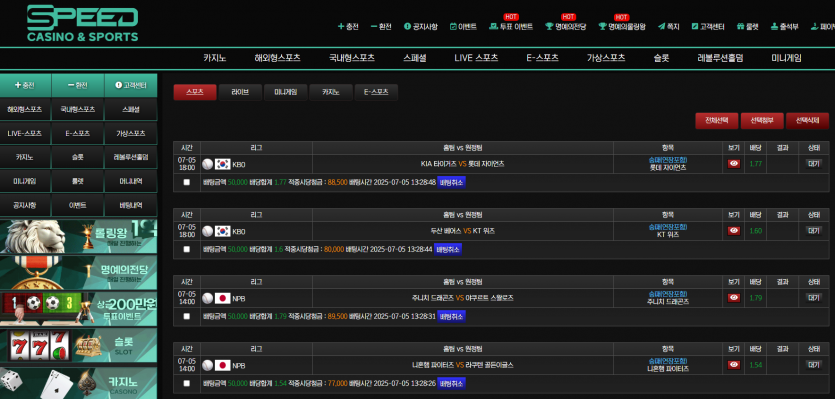Click the red 전체선택 select-all button
Screen dimensions: 835x399
pyautogui.click(x=717, y=121)
